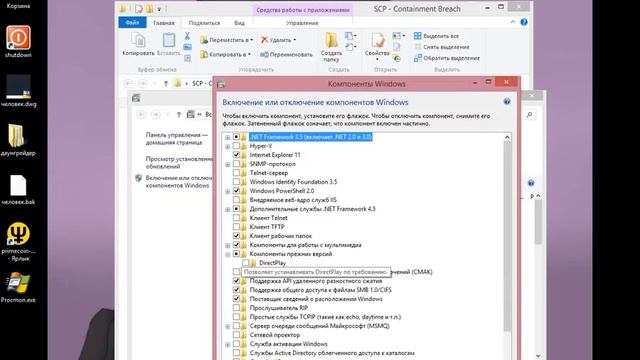This screenshot has width=640, height=360.
Task: Expand the .NET Framework 3.5 node
Action: (x=228, y=137)
